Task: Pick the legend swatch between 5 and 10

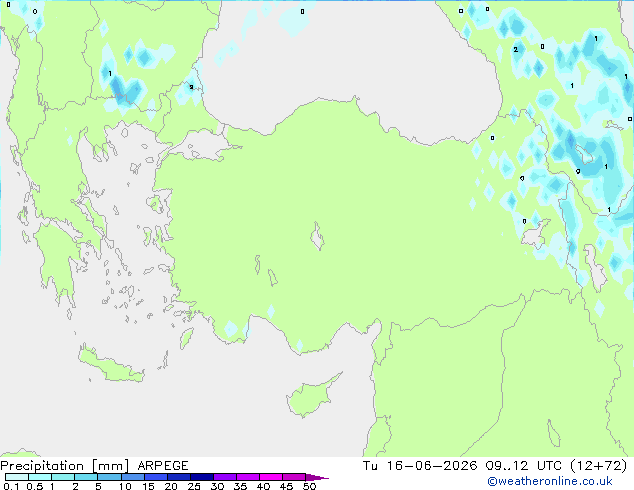Action: (x=109, y=477)
